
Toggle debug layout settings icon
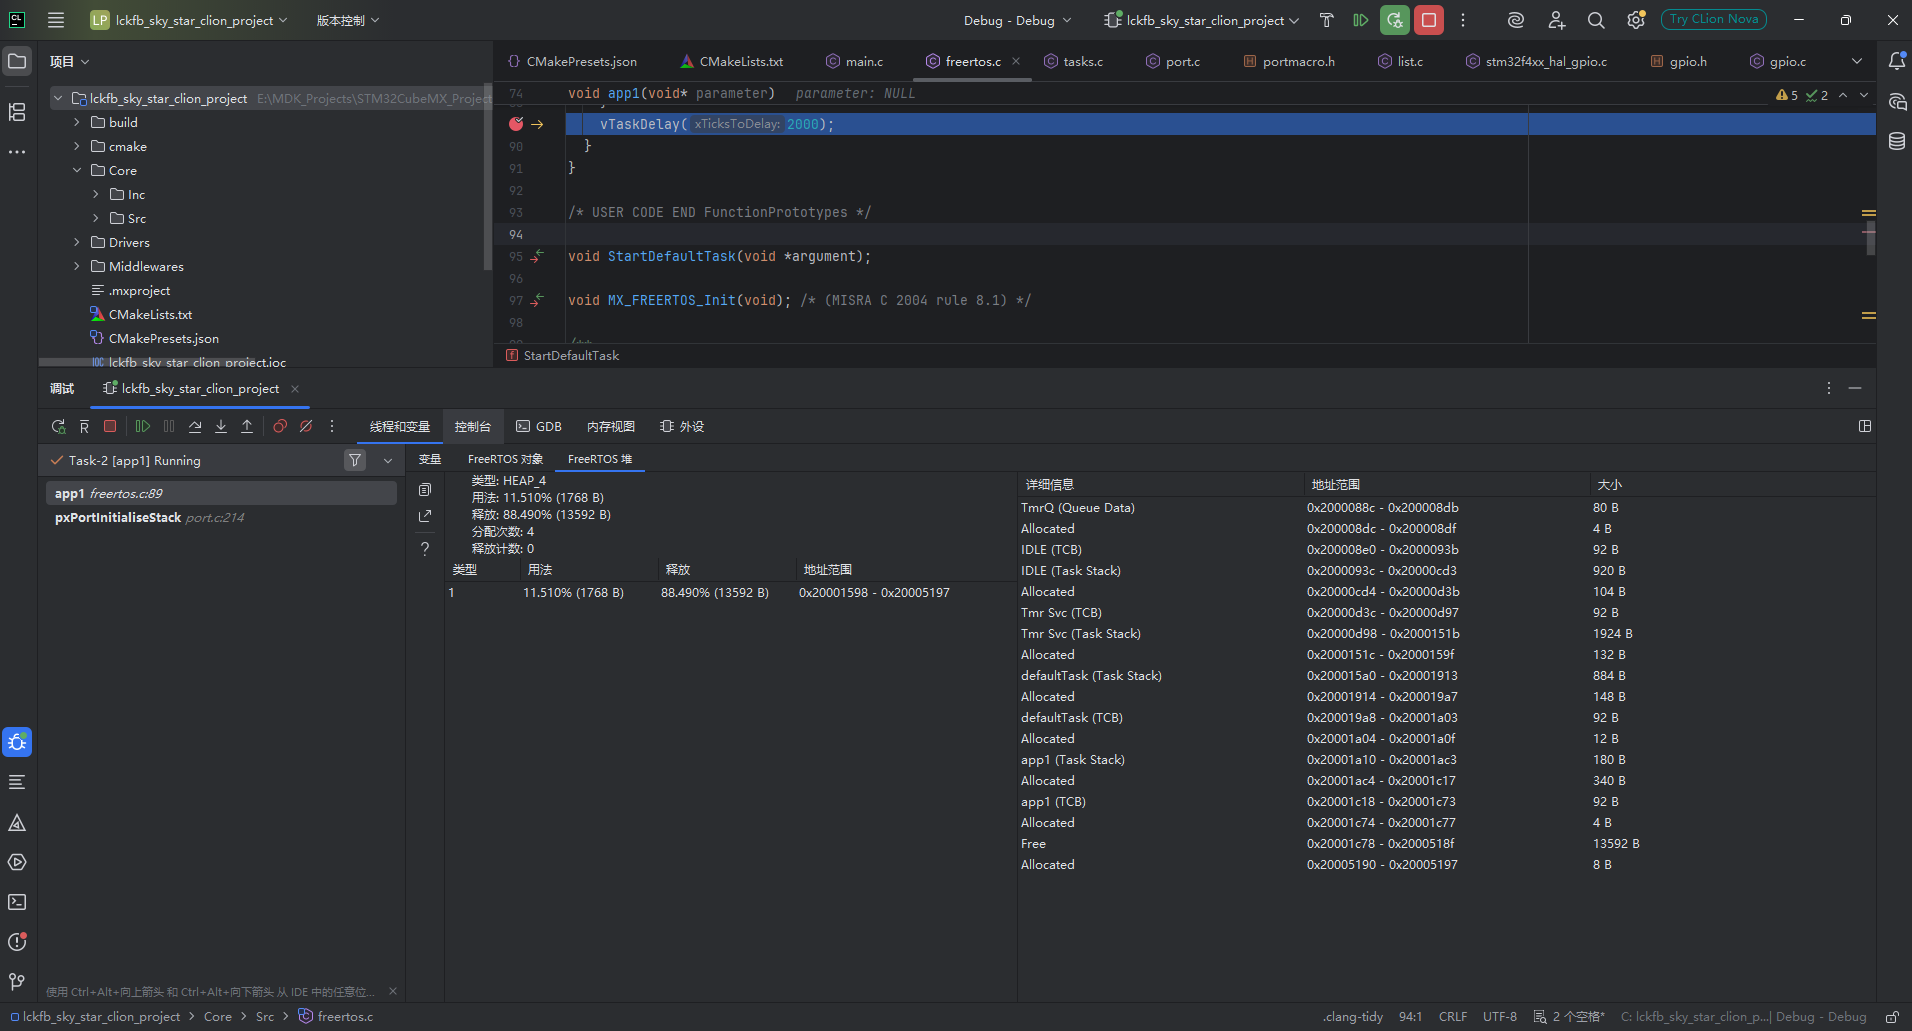click(x=1865, y=426)
